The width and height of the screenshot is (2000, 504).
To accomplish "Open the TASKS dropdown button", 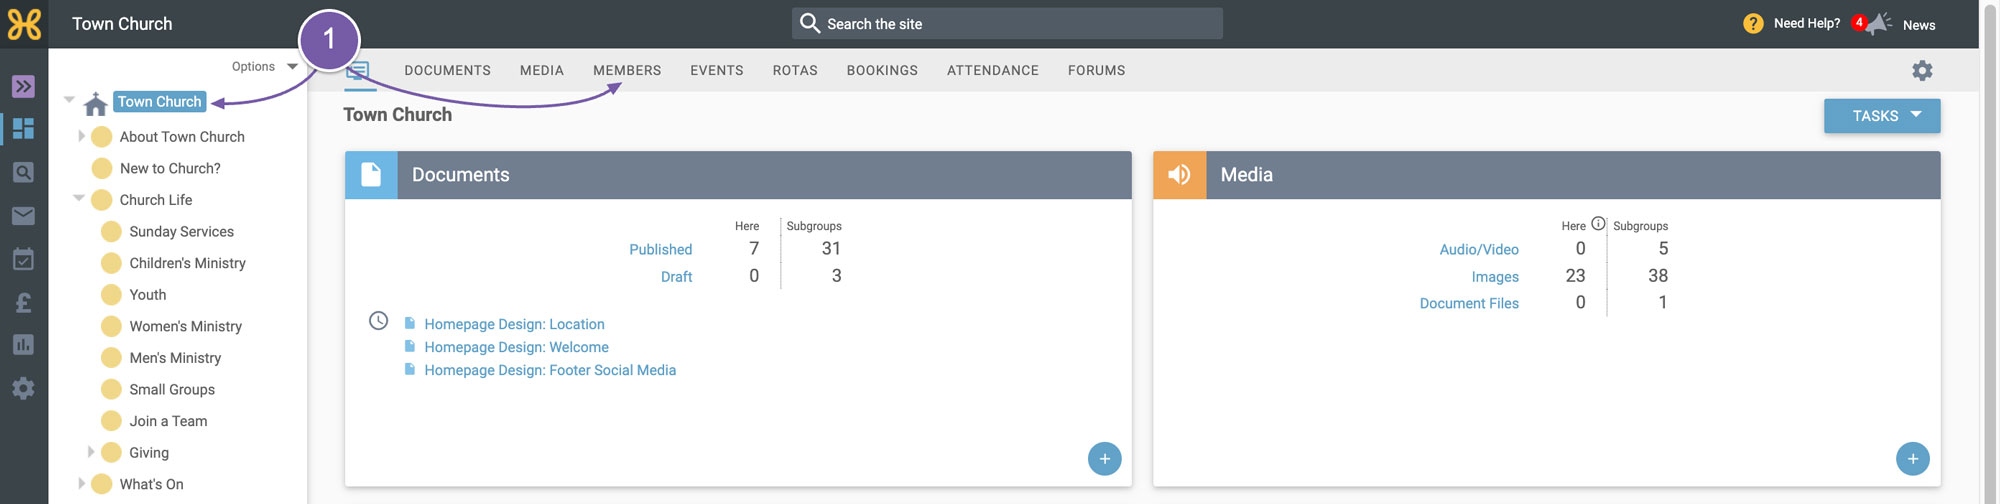I will pyautogui.click(x=1882, y=116).
